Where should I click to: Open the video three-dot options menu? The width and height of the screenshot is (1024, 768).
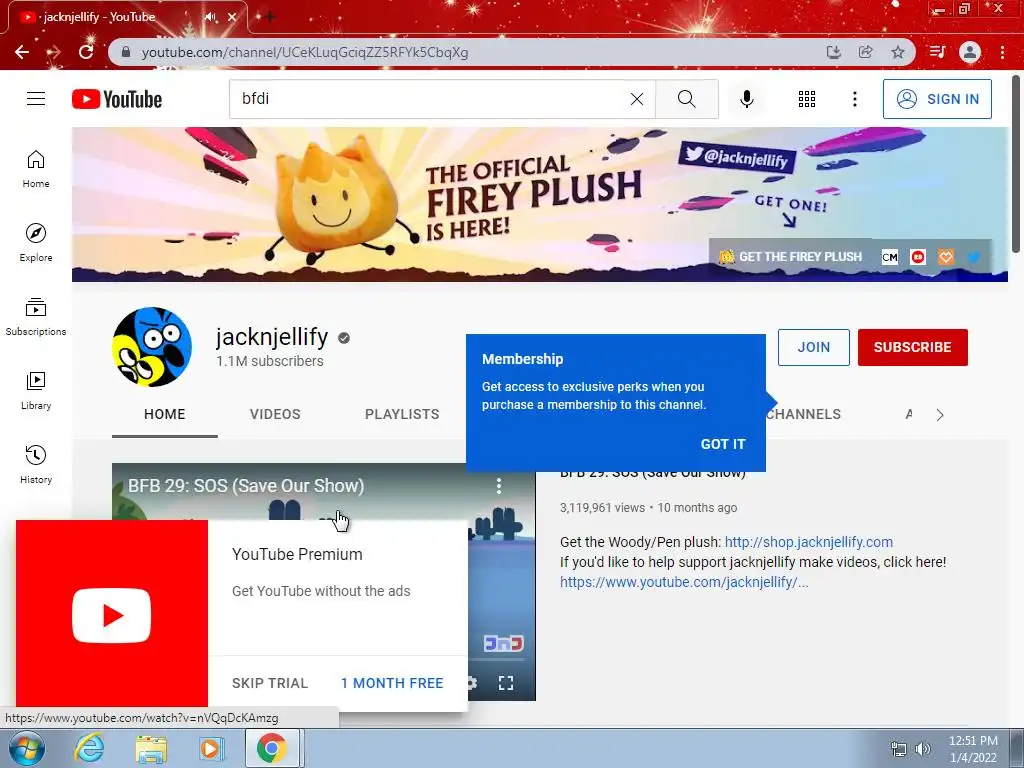click(499, 485)
